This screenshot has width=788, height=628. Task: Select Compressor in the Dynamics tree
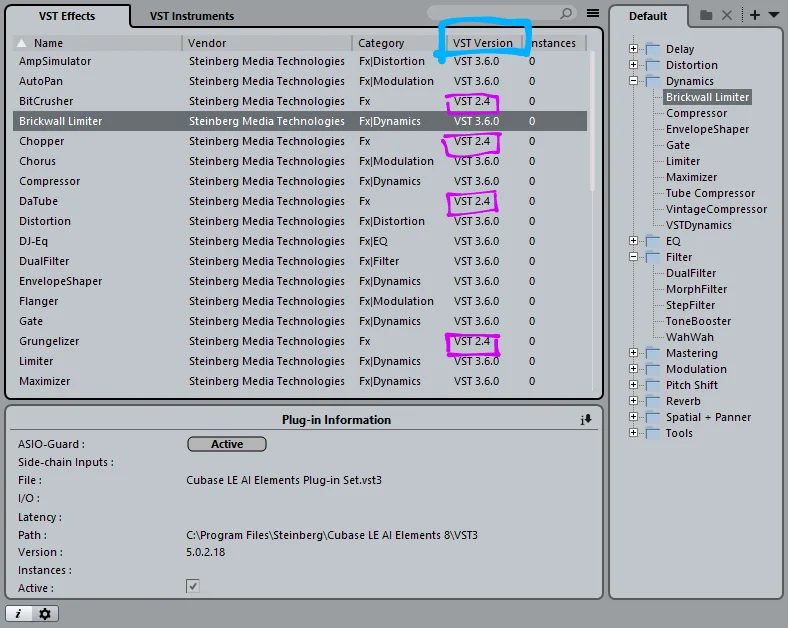[696, 113]
